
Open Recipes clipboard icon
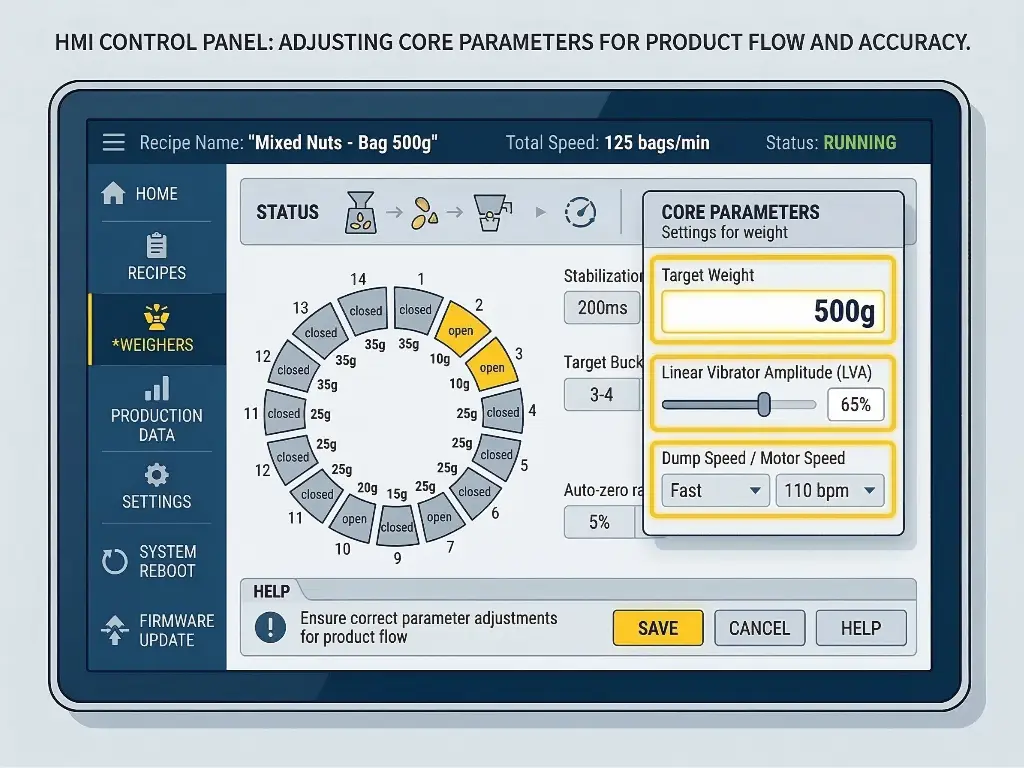click(157, 245)
